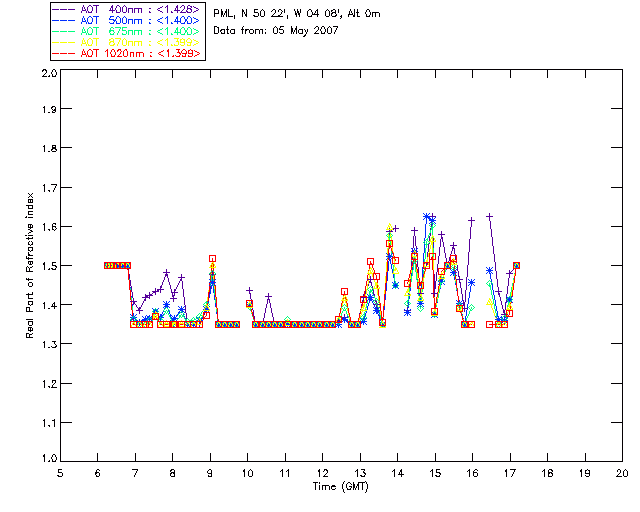This screenshot has height=512, width=640.
Task: Click the 'Real Part of Refractive index' axis label
Action: 29,265
